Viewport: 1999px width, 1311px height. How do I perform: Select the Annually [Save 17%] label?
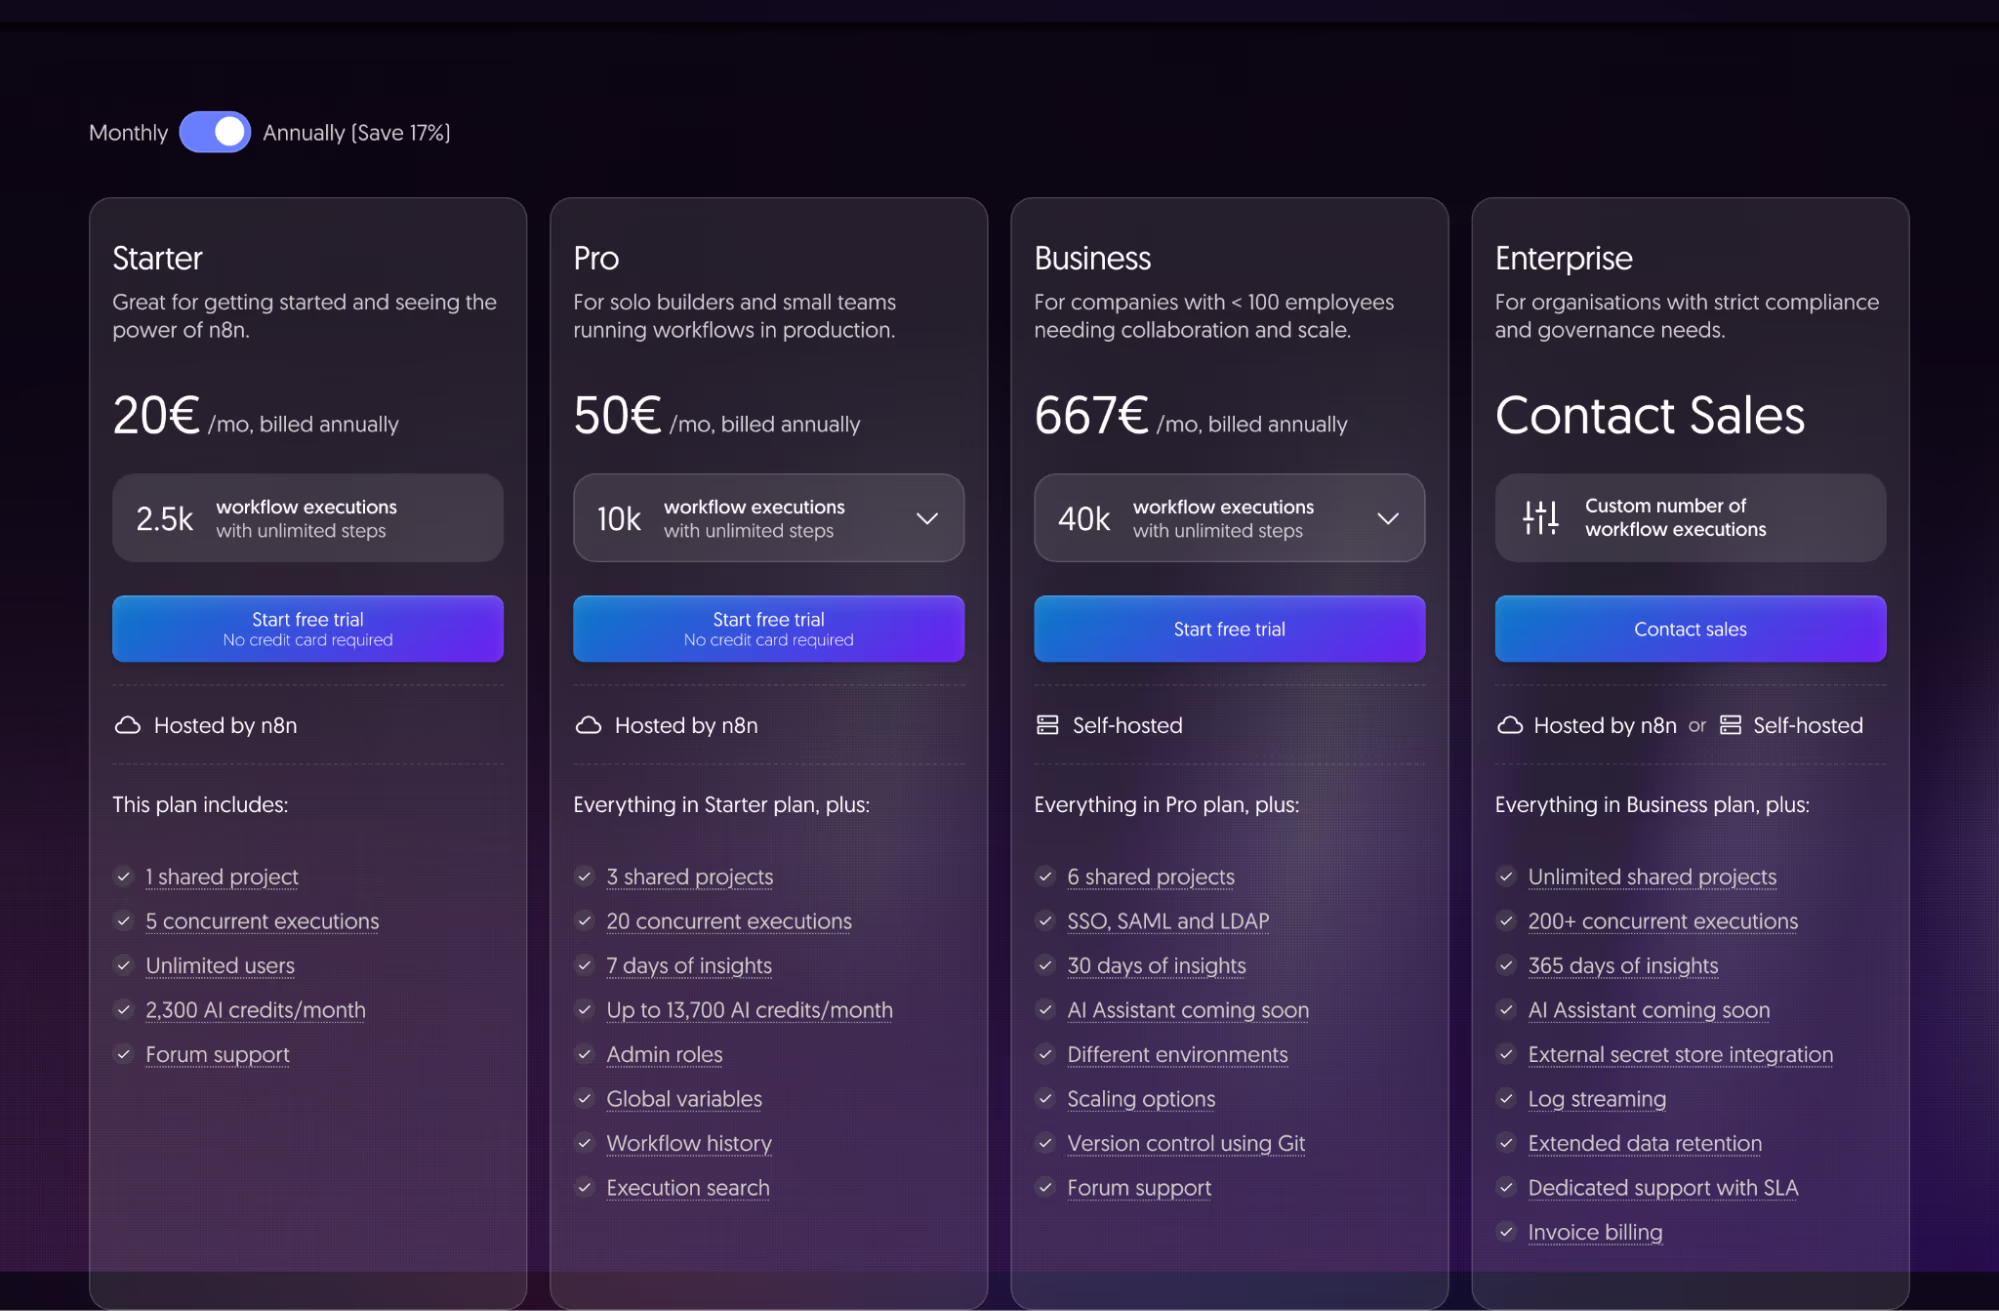coord(356,132)
